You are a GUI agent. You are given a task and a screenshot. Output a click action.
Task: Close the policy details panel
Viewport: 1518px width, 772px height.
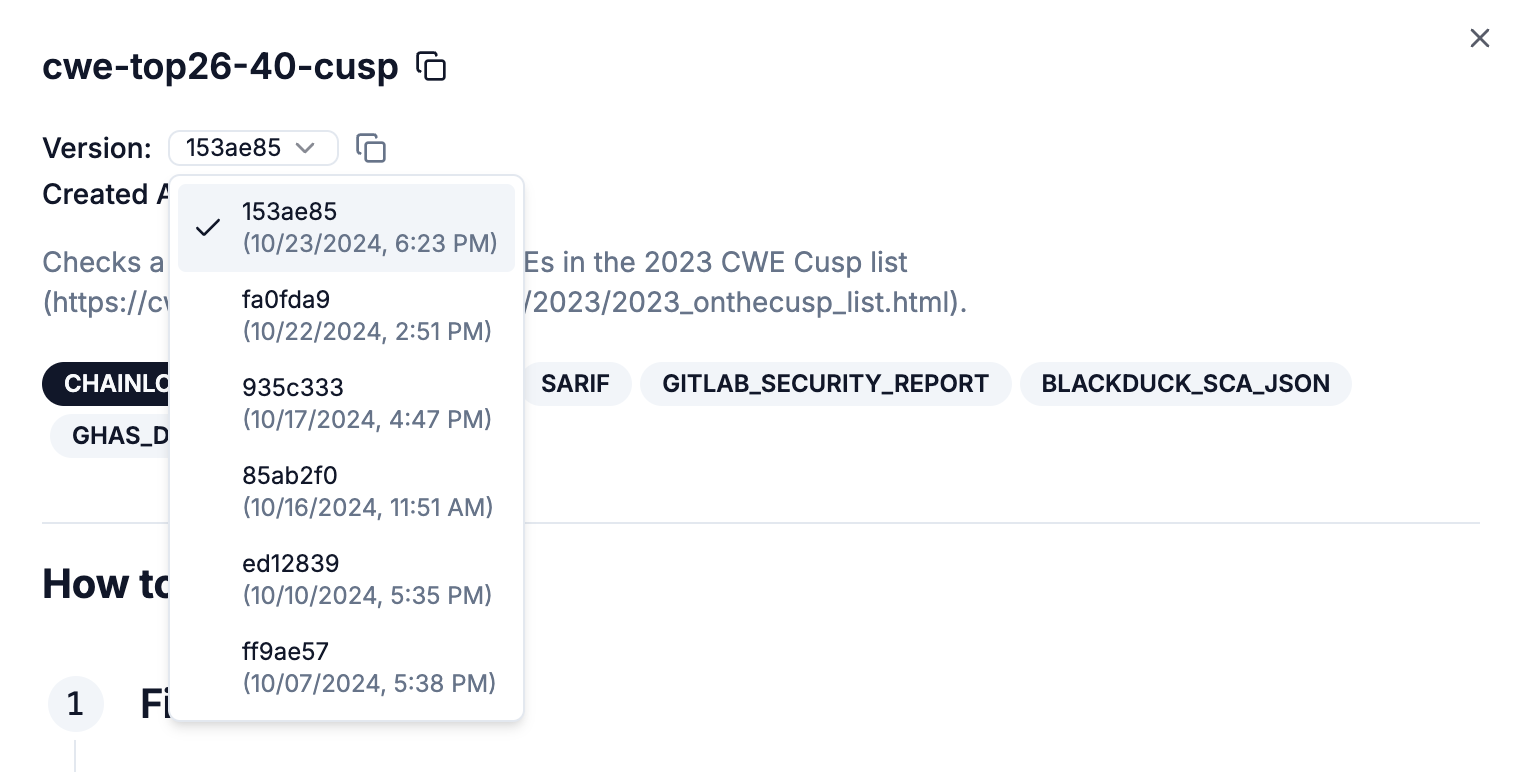point(1479,38)
